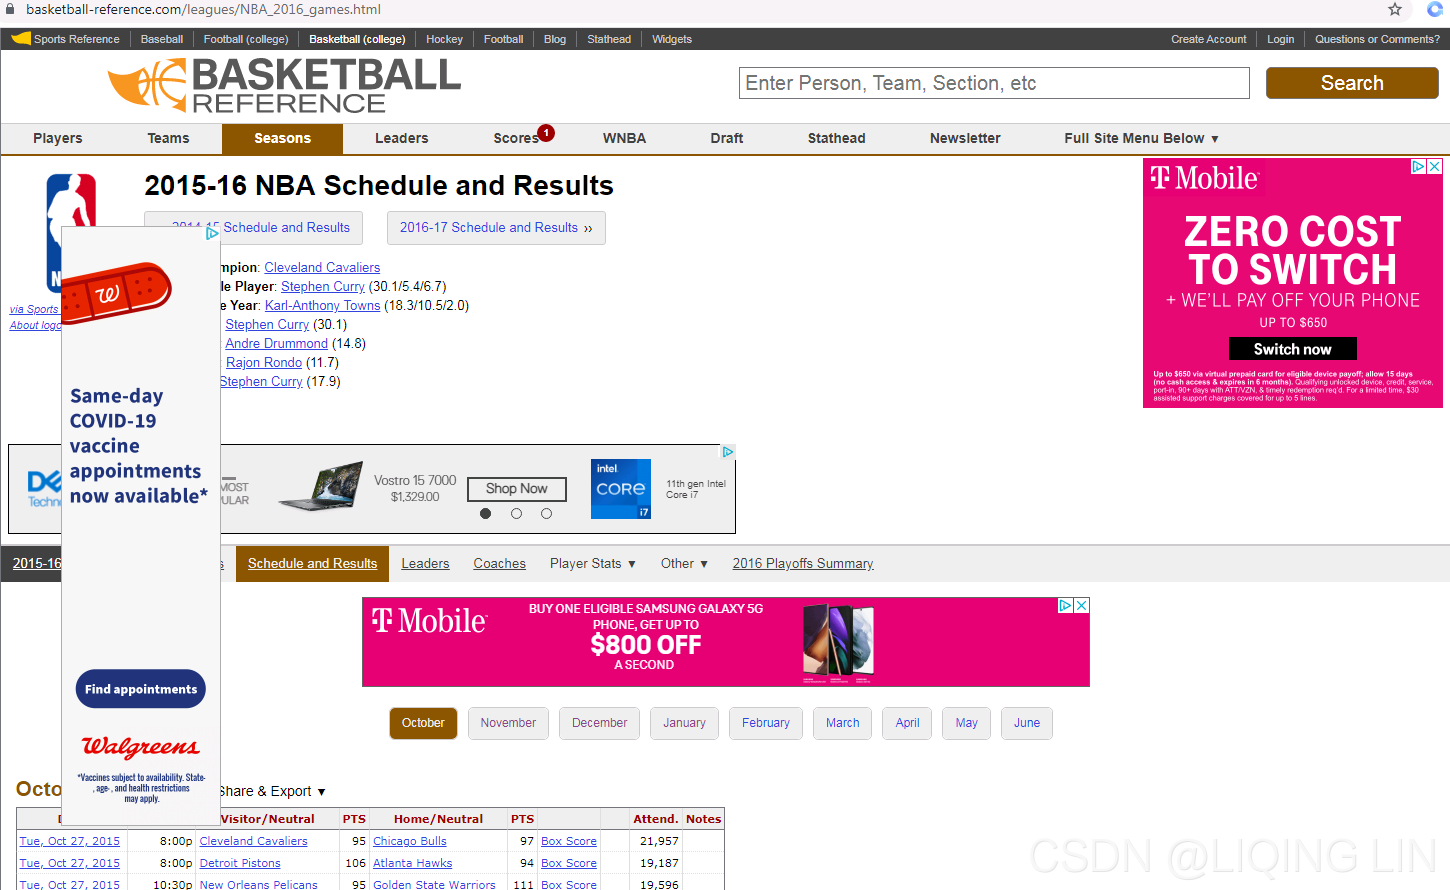Go to the WNBA section

624,139
